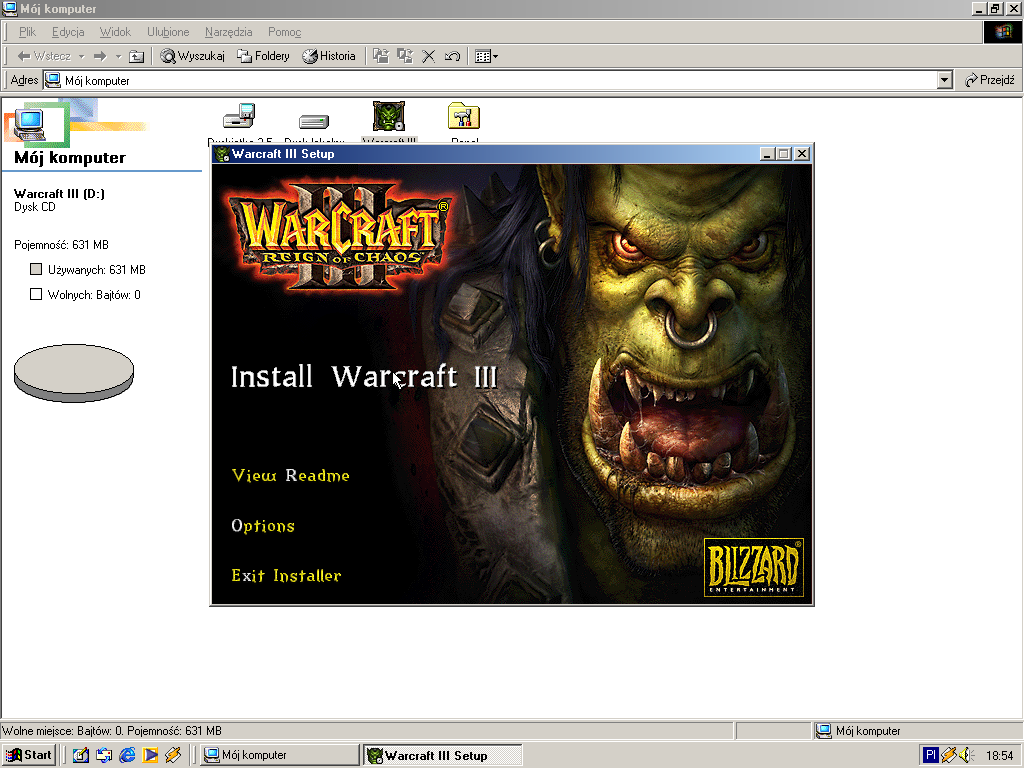Click the Undo toolbar icon
The height and width of the screenshot is (768, 1024).
click(x=452, y=56)
